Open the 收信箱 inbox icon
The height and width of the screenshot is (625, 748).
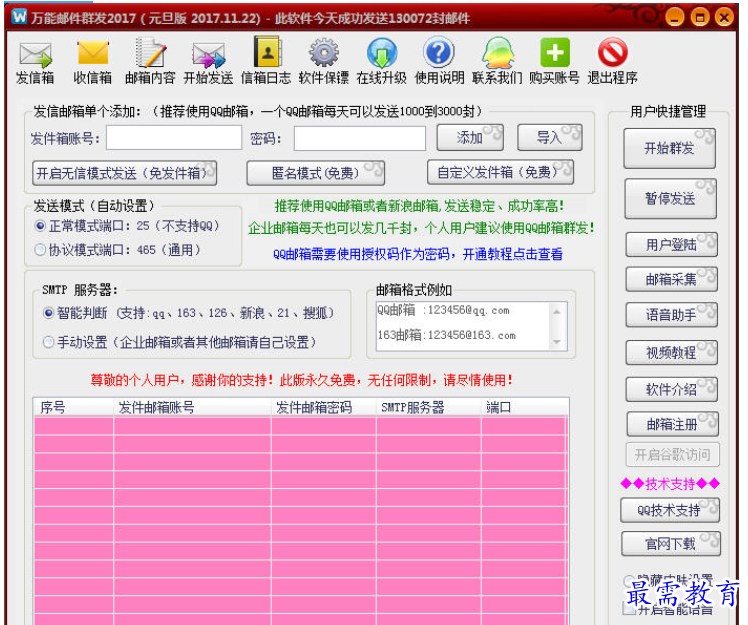(x=92, y=54)
